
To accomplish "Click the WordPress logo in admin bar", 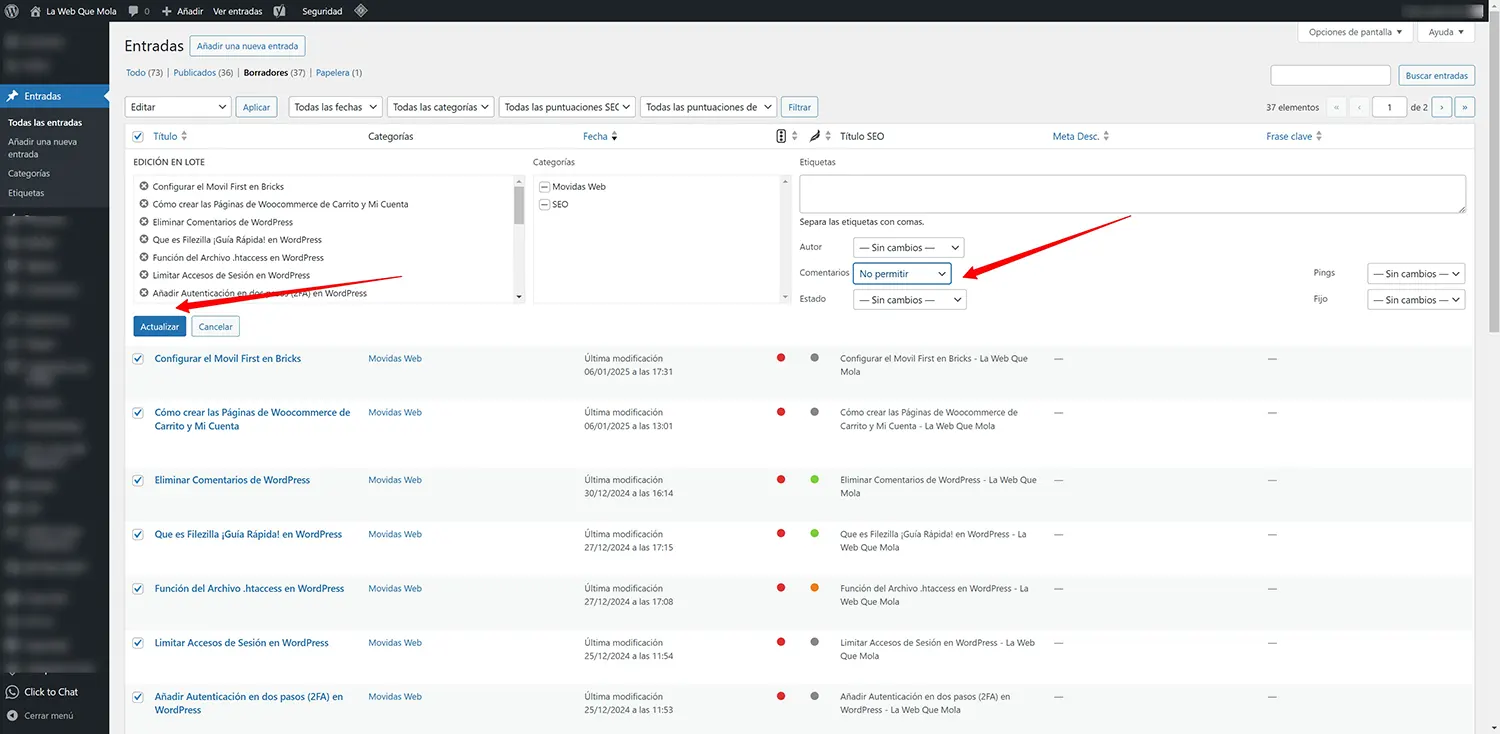I will (x=13, y=11).
